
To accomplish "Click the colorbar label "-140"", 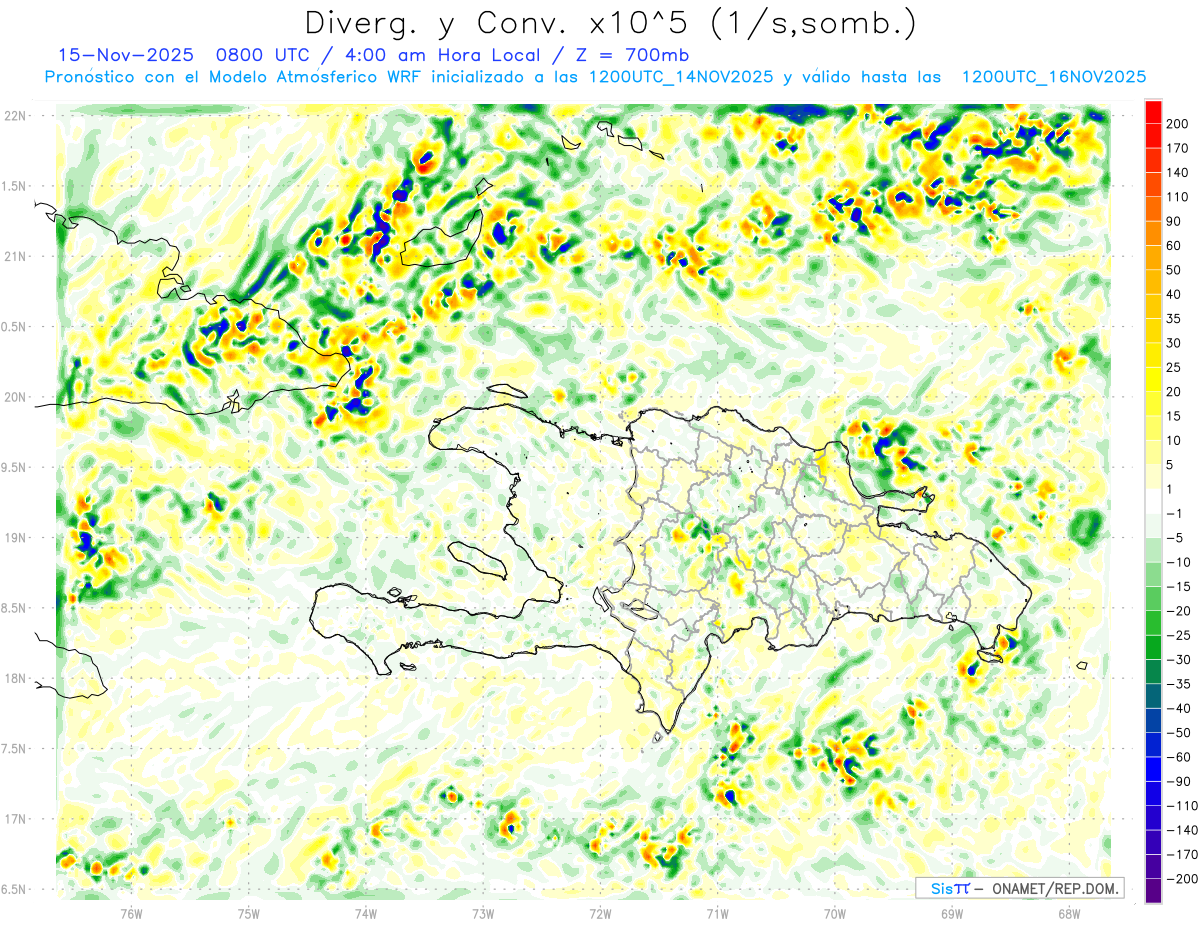I will pyautogui.click(x=1184, y=831).
